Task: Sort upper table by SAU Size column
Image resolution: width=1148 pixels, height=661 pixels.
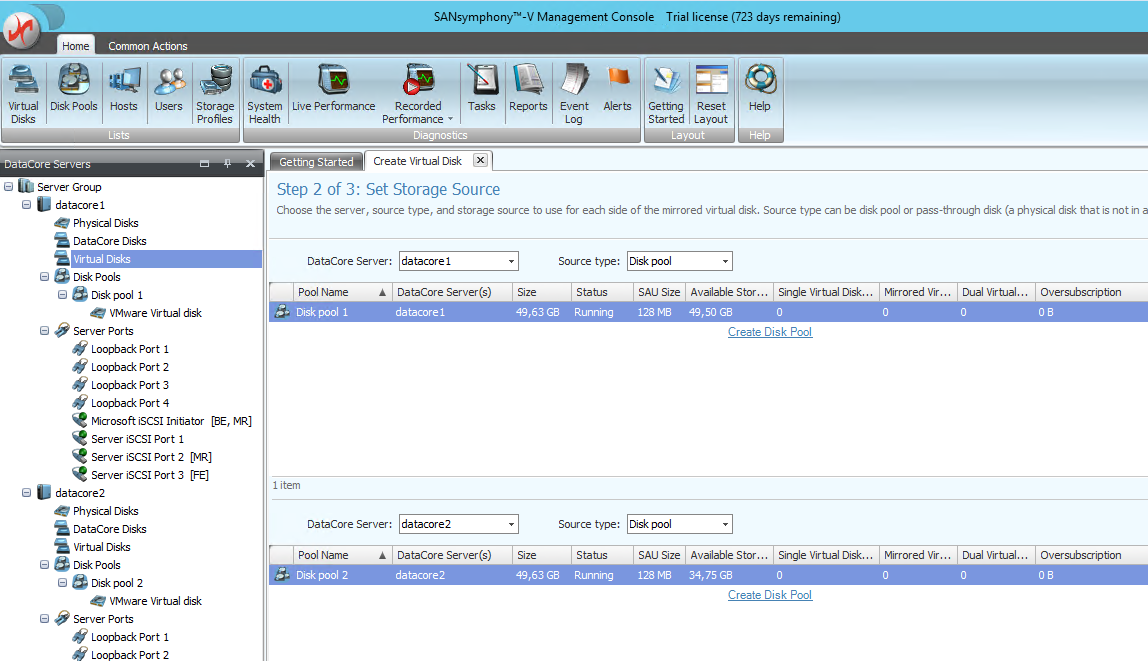Action: [x=659, y=292]
